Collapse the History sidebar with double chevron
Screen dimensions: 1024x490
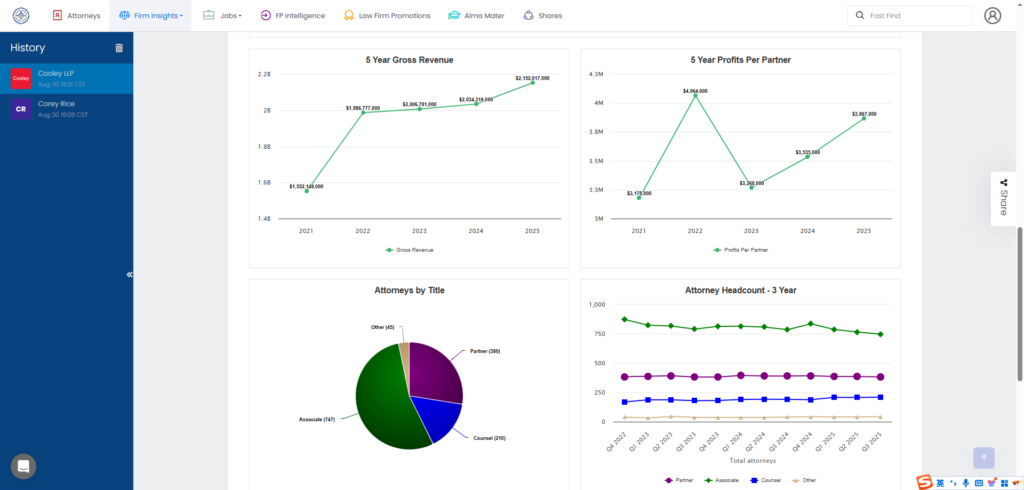tap(129, 274)
